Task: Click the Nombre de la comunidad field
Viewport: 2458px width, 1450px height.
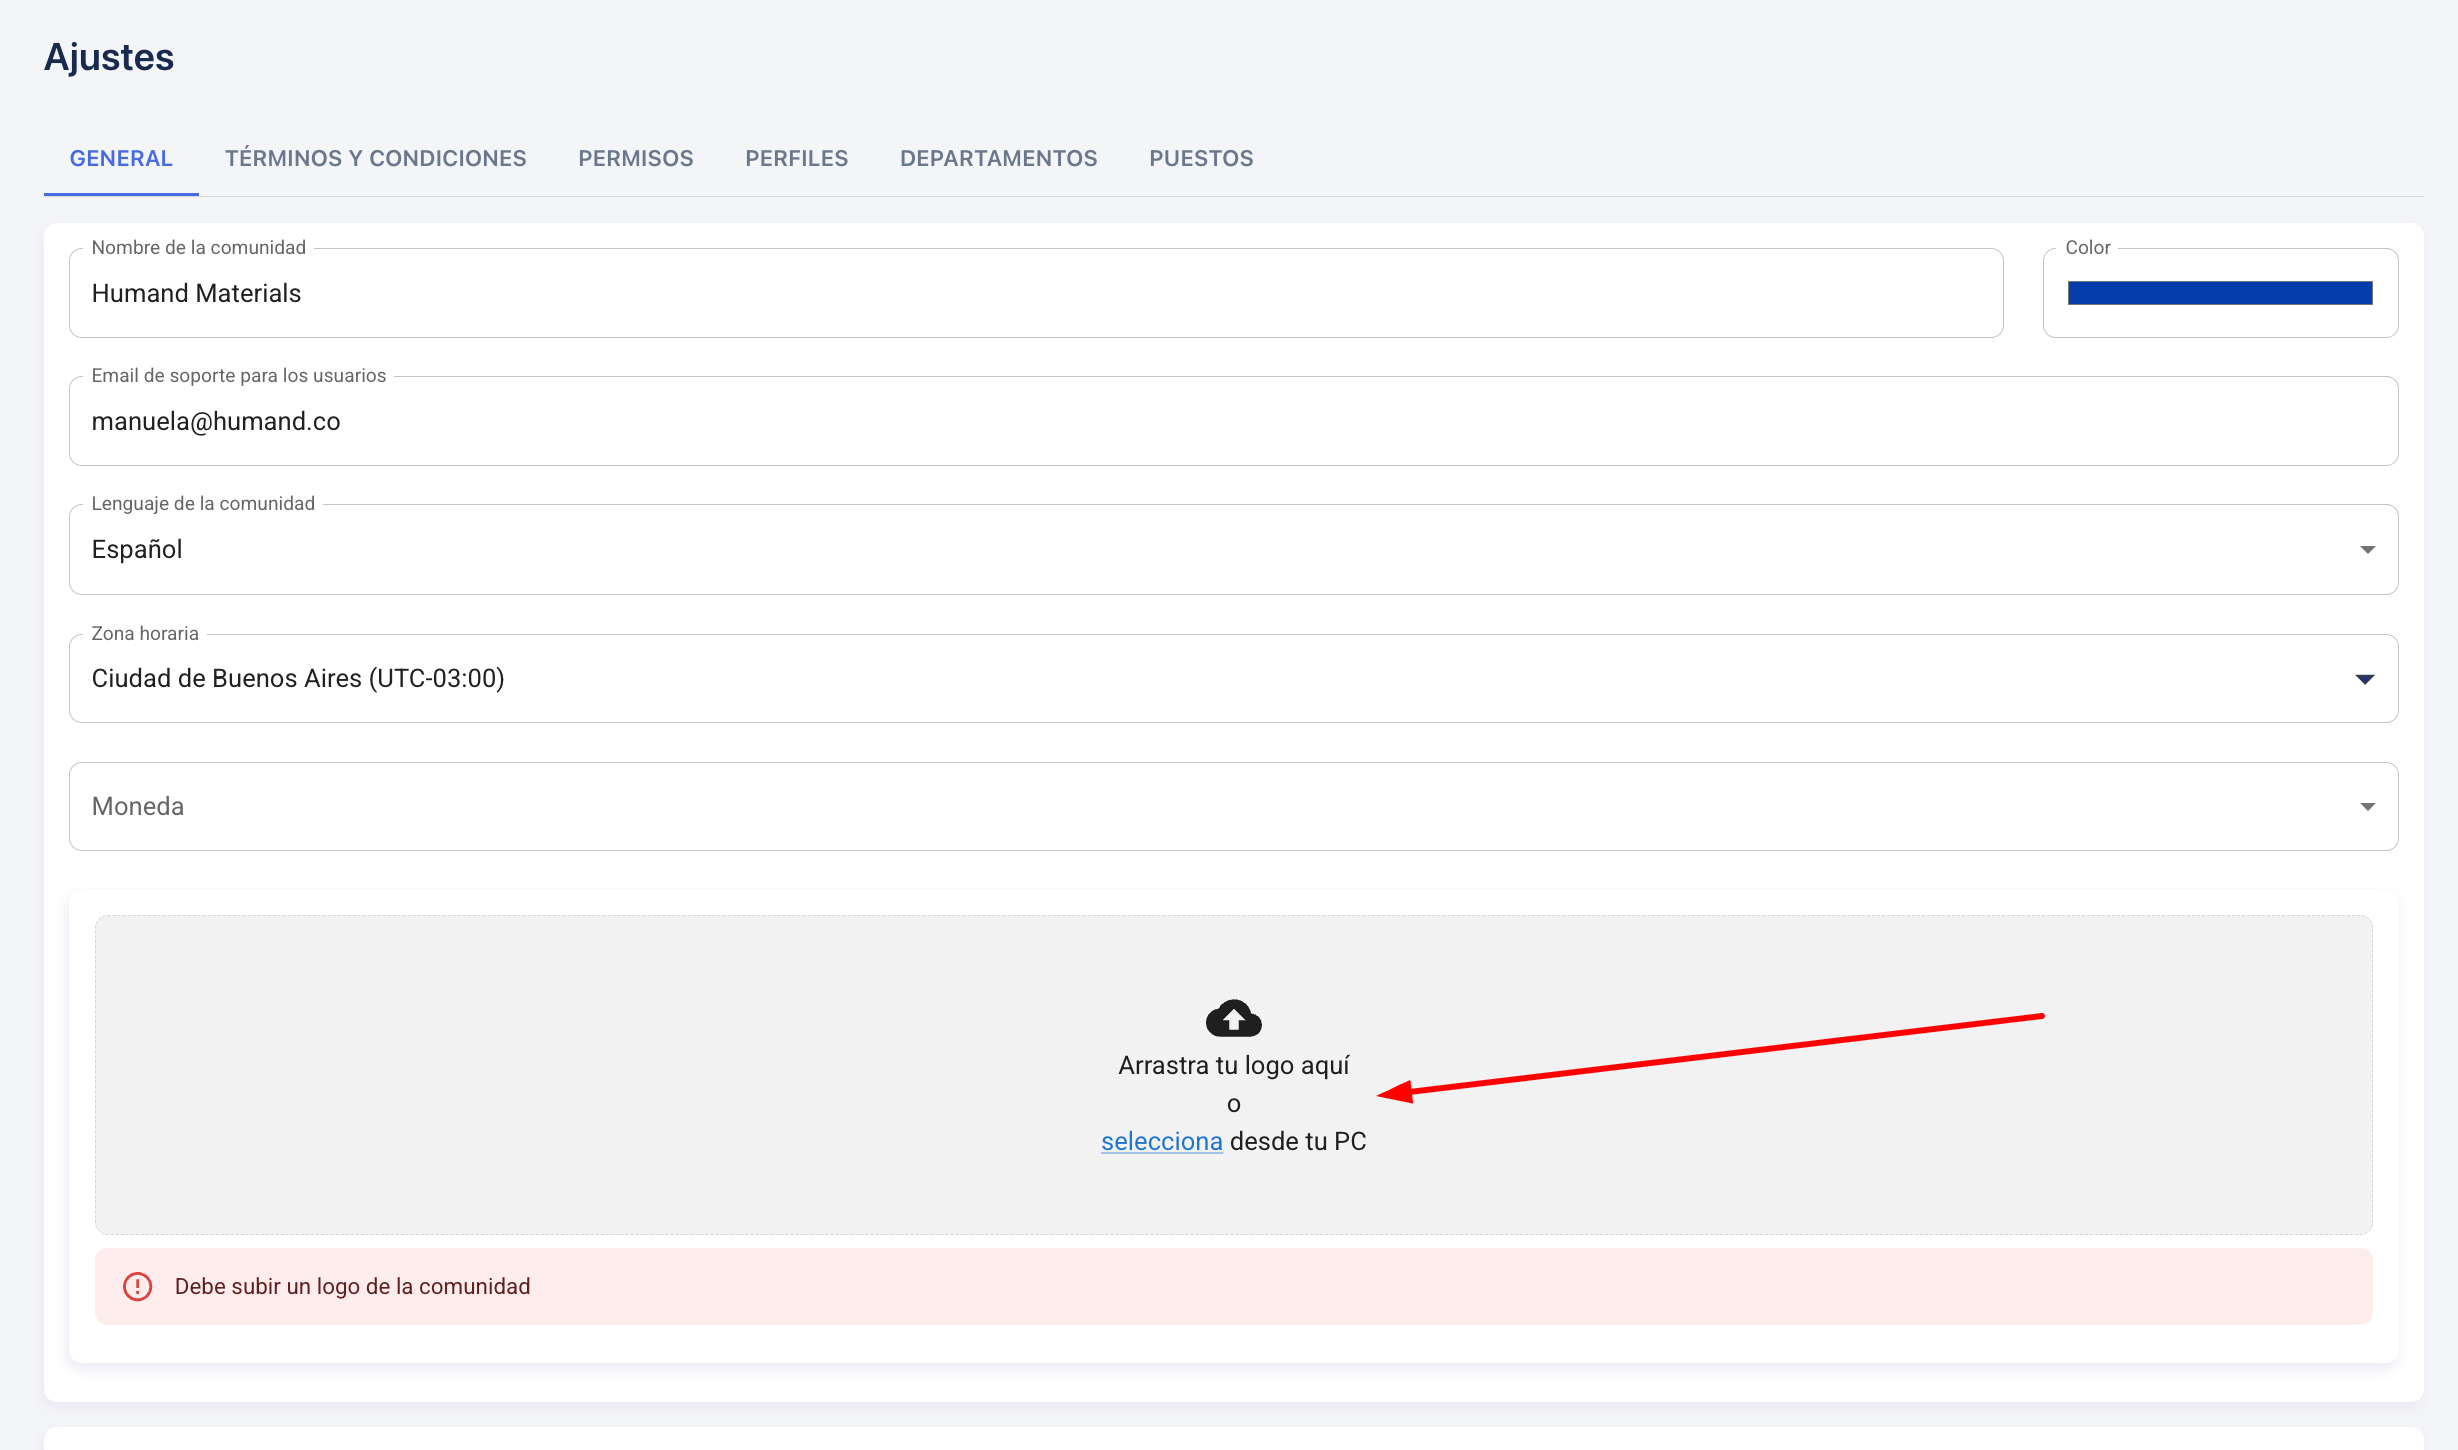Action: point(1035,293)
